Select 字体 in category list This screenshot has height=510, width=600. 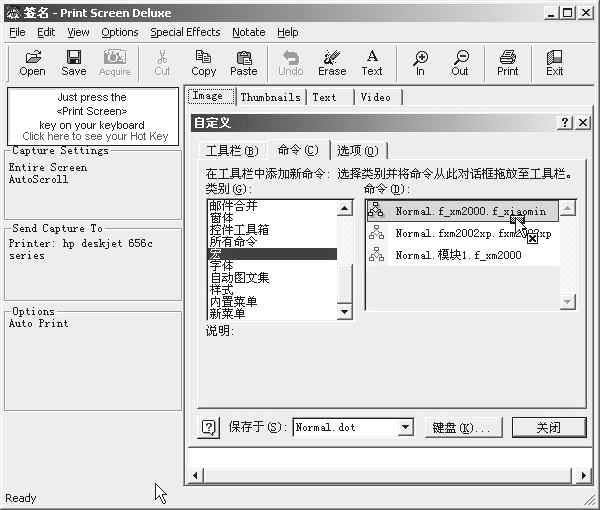pyautogui.click(x=272, y=266)
